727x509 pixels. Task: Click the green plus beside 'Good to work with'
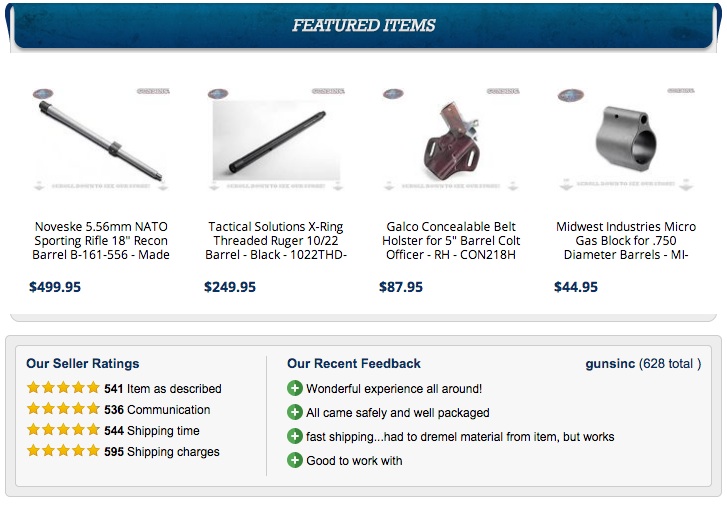coord(294,460)
